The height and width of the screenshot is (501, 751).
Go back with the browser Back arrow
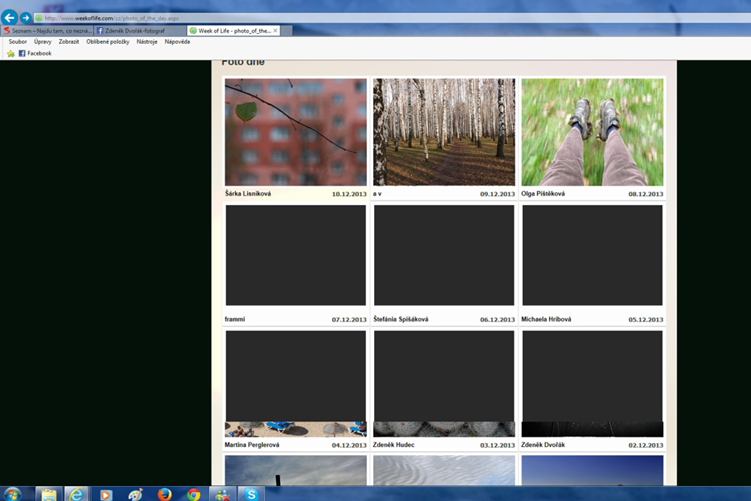pyautogui.click(x=10, y=18)
